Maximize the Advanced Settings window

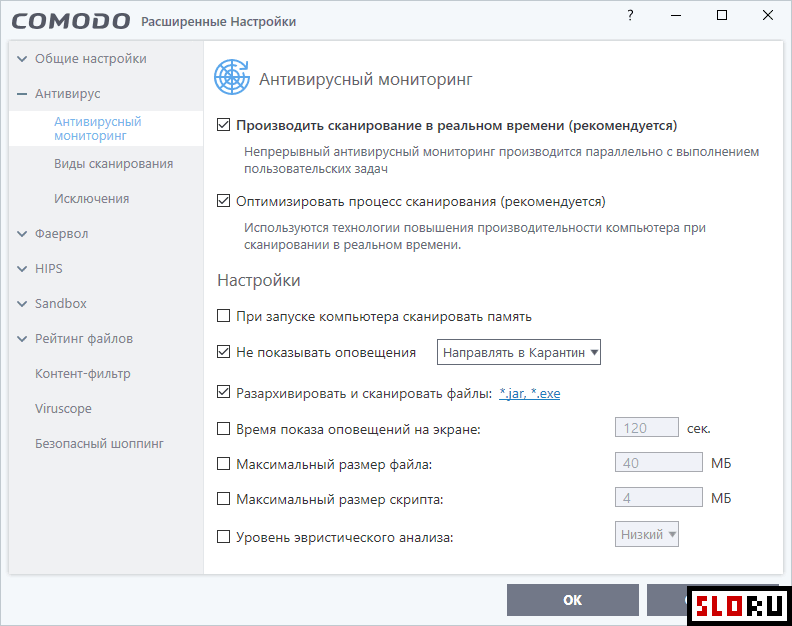point(722,15)
